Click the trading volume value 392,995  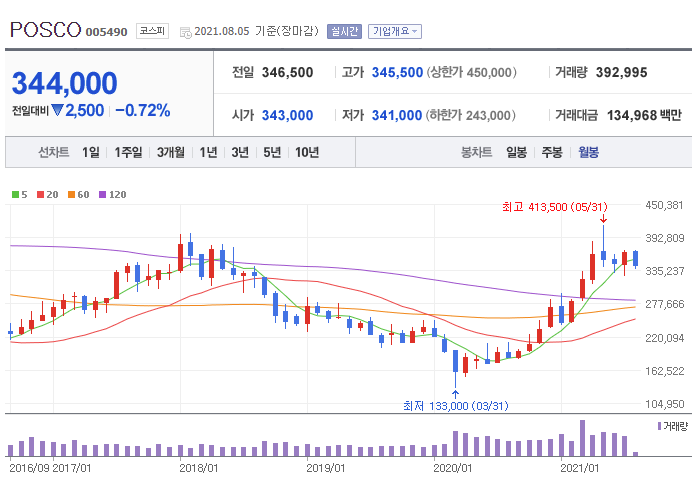point(621,72)
